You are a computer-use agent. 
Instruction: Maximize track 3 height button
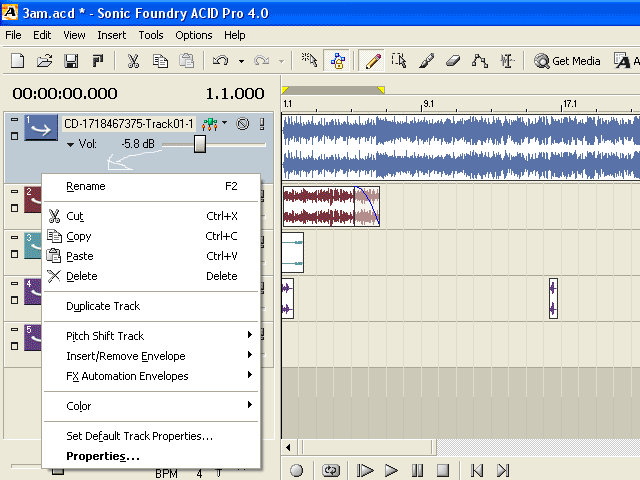click(x=14, y=254)
